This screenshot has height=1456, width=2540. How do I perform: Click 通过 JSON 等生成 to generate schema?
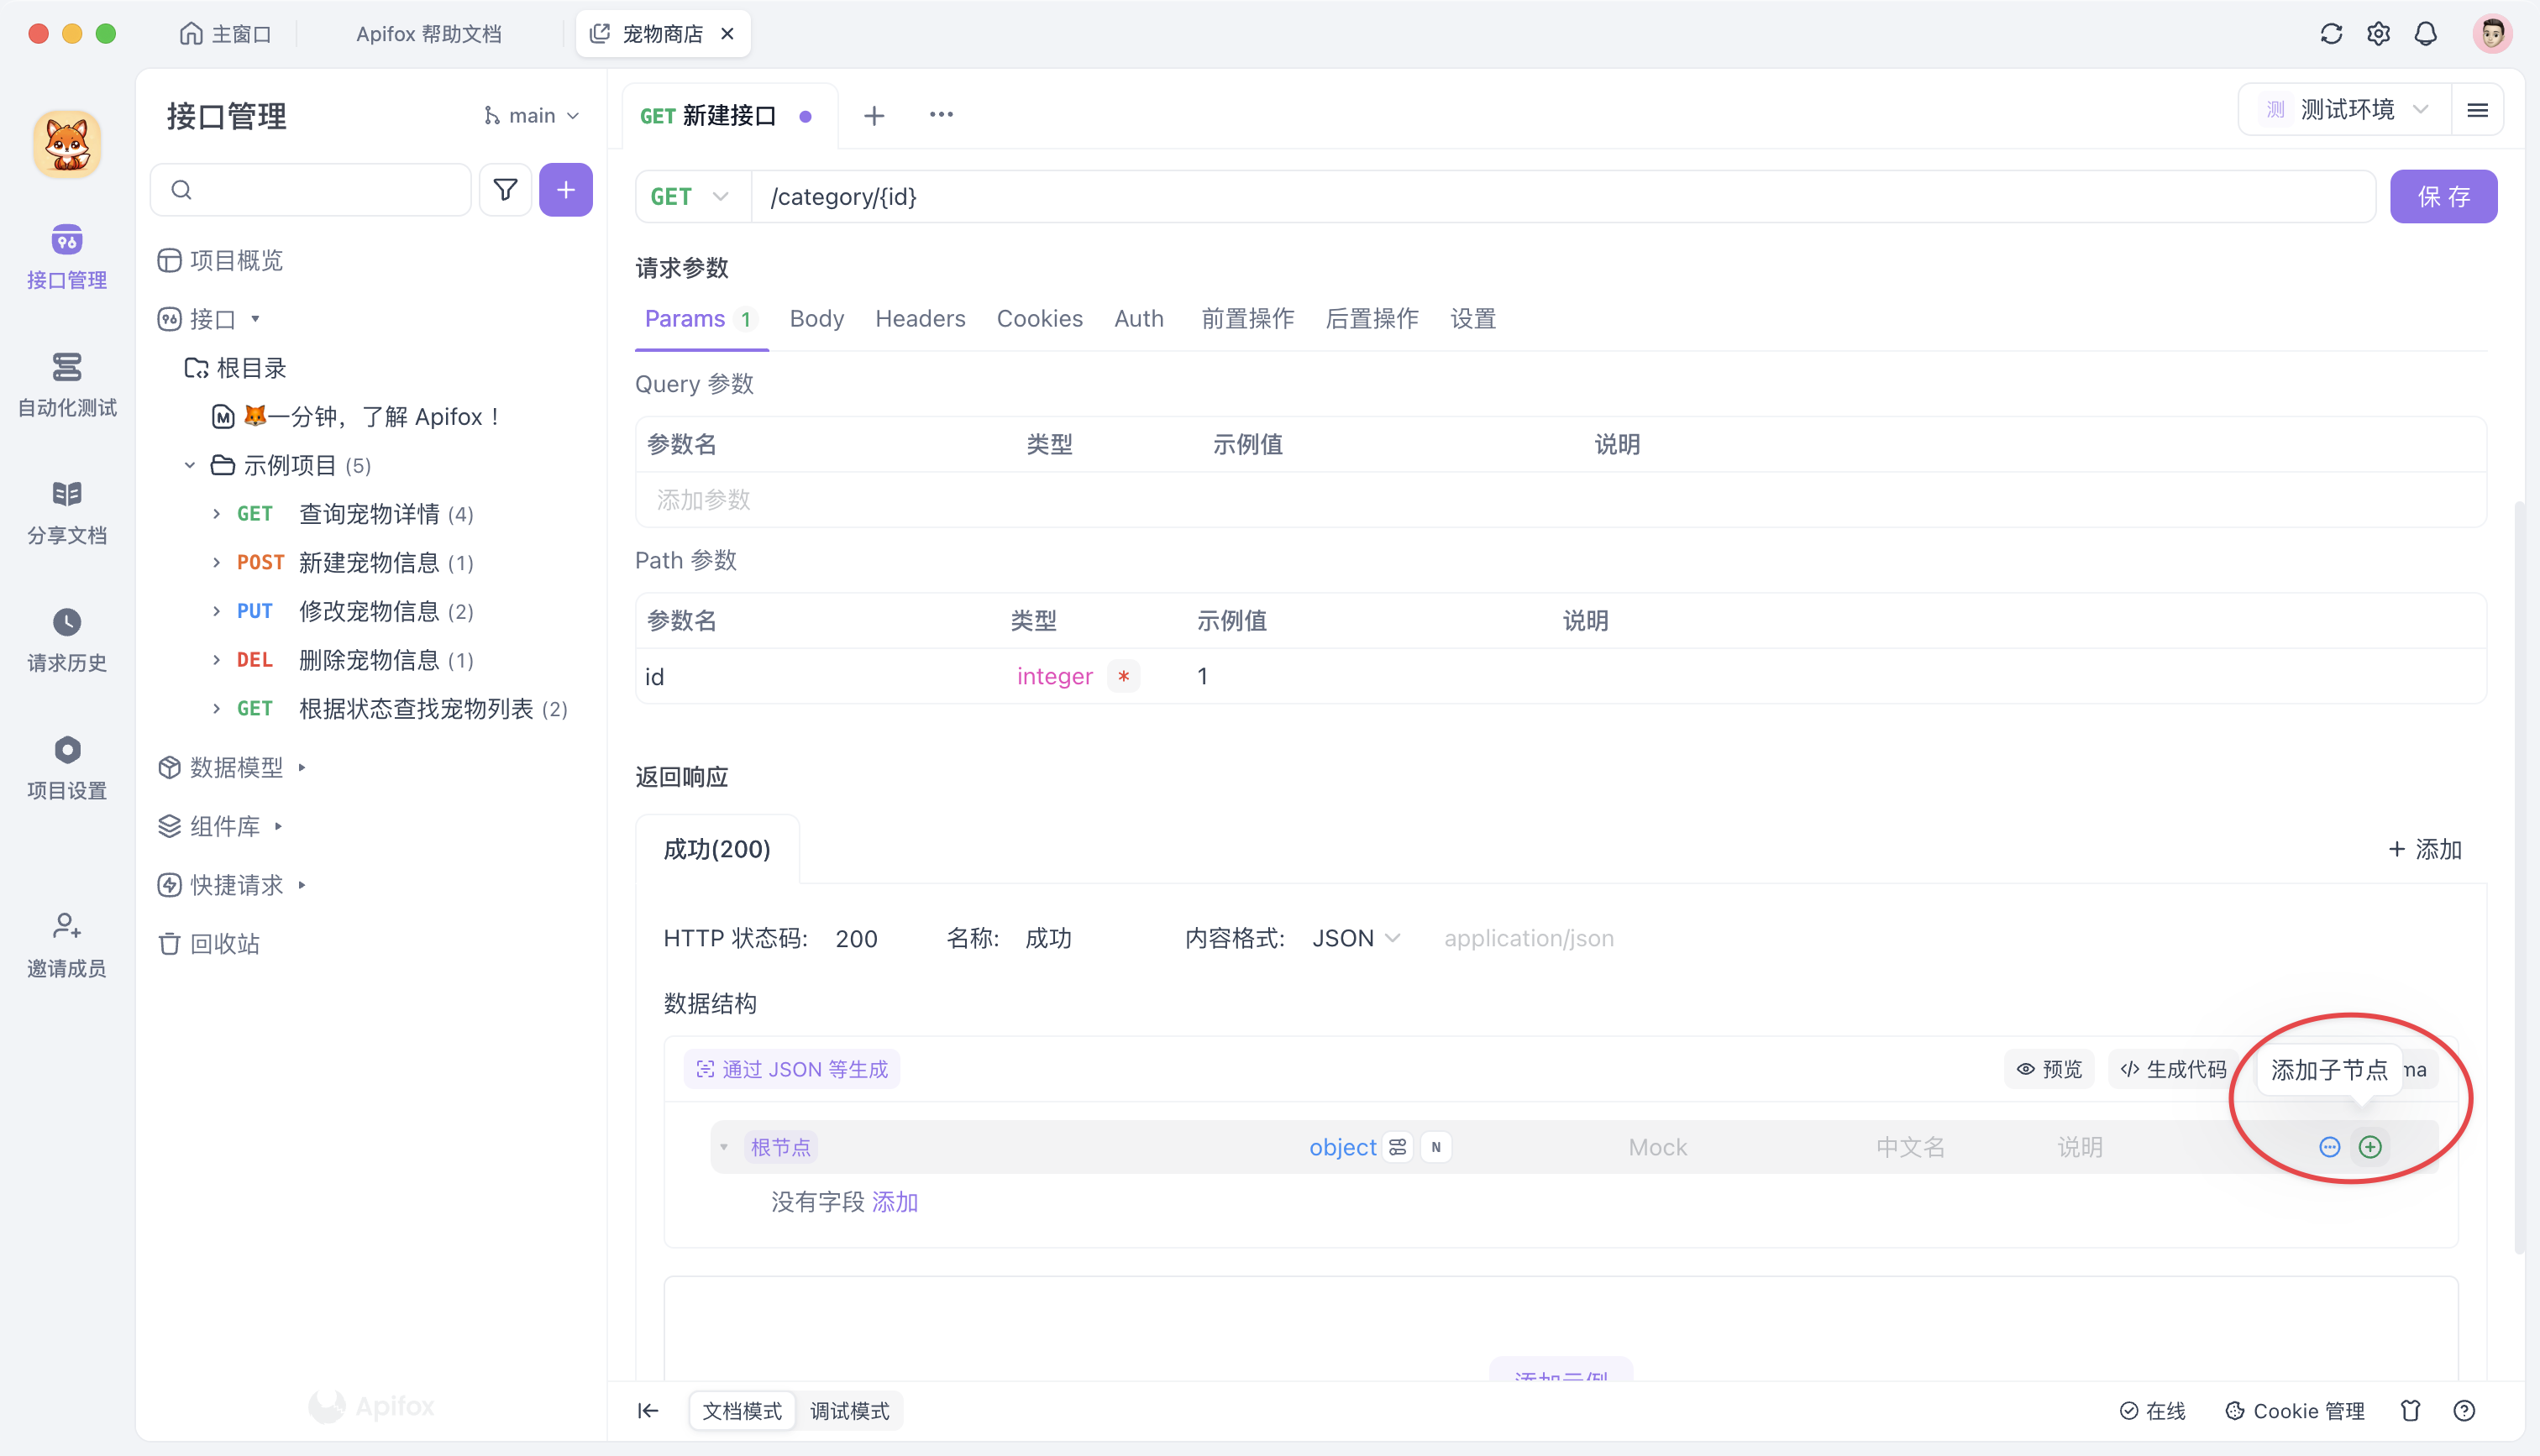coord(791,1068)
